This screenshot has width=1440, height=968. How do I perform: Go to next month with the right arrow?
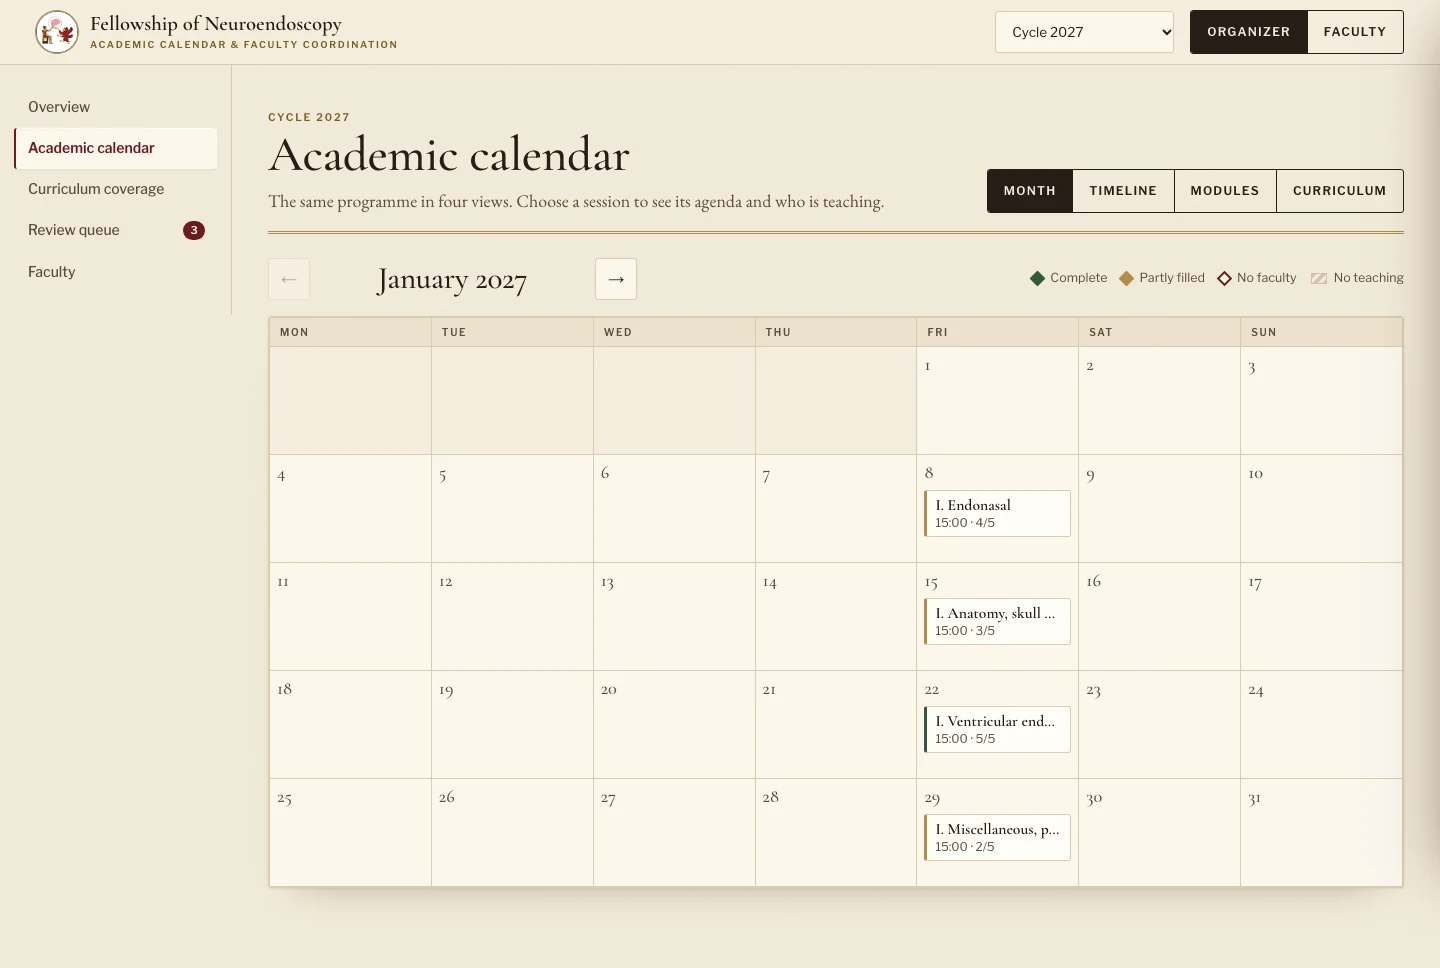[616, 279]
